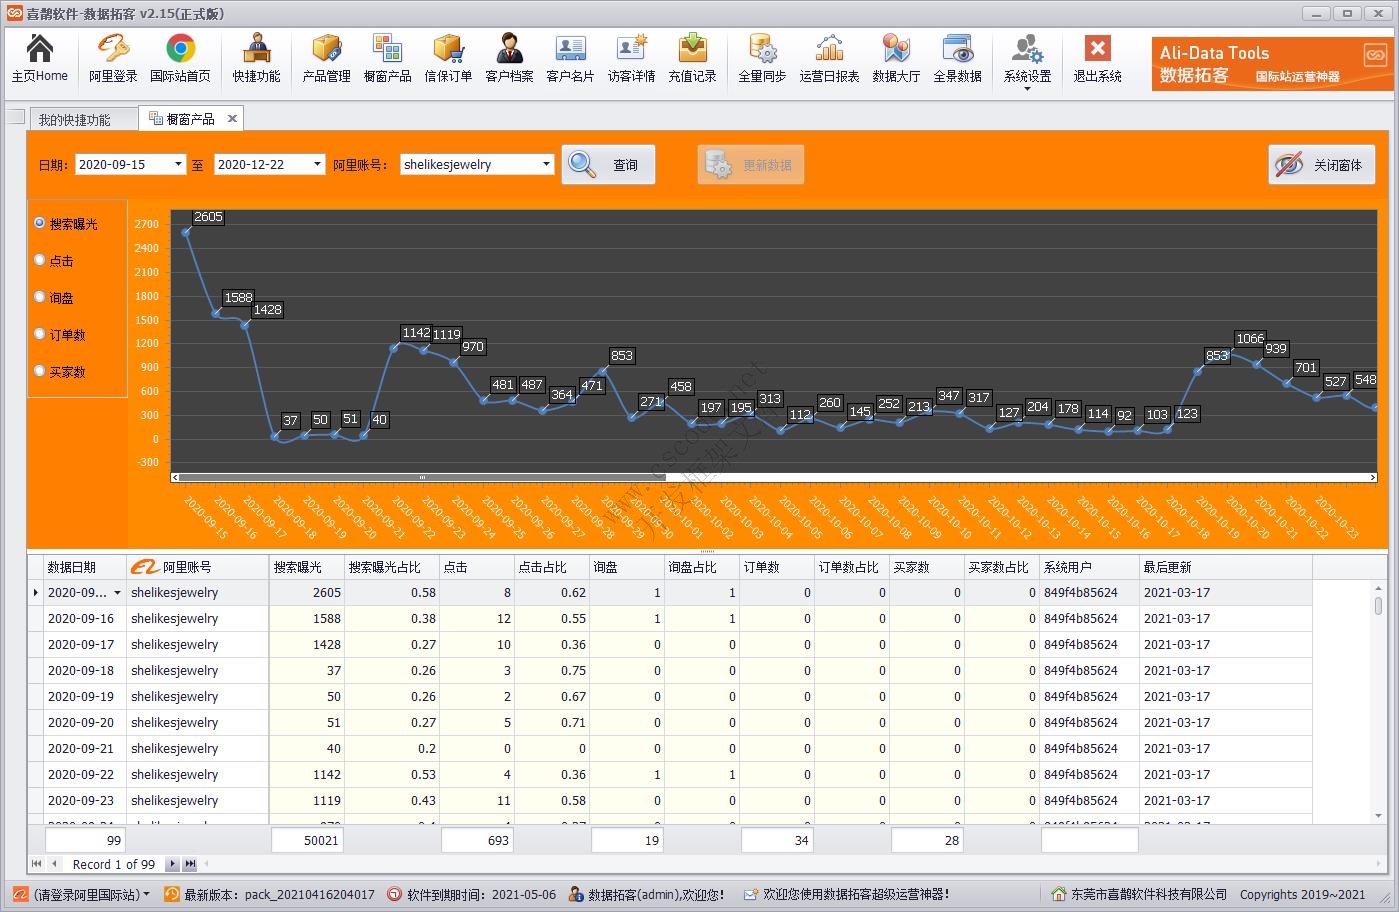Viewport: 1399px width, 912px height.
Task: Open 全景数据 panorama data icon
Action: (x=957, y=58)
